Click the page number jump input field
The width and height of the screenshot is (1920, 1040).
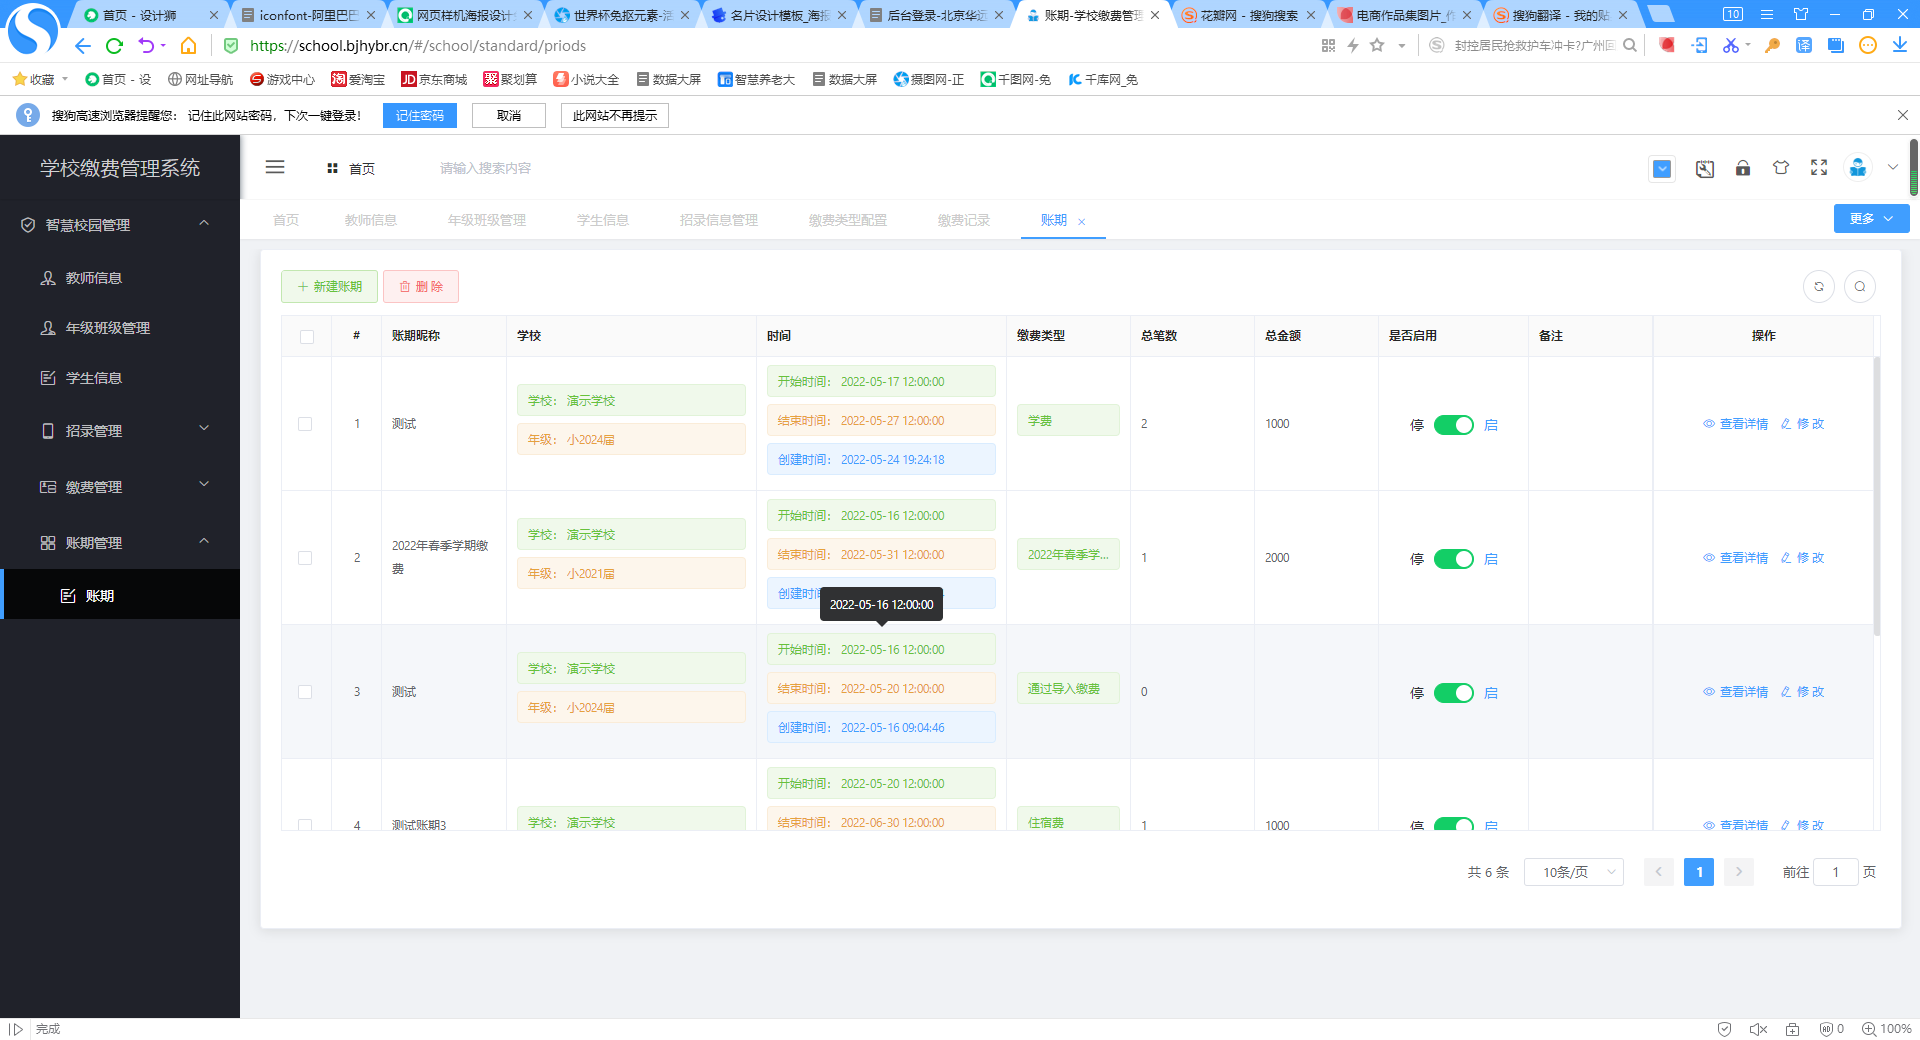(x=1835, y=872)
